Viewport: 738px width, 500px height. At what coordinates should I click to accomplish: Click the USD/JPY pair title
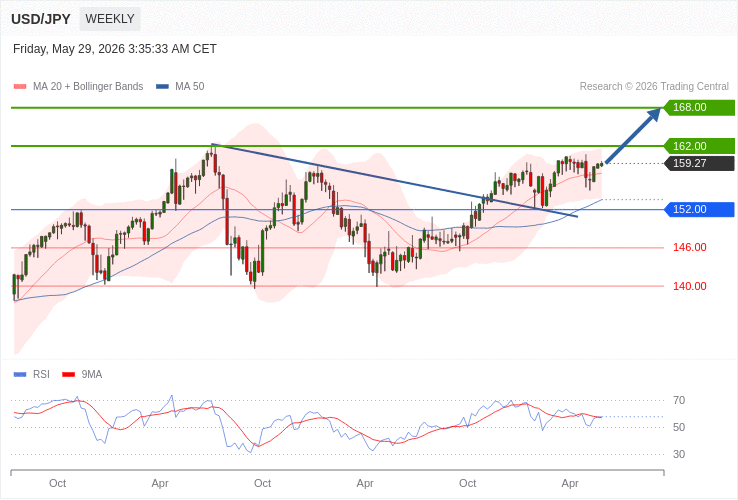pyautogui.click(x=41, y=19)
